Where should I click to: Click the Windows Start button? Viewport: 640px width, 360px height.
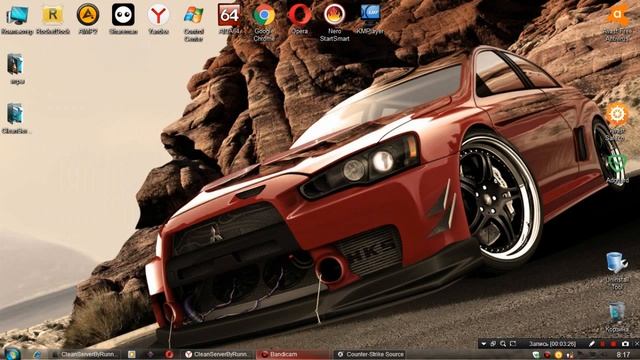point(12,354)
